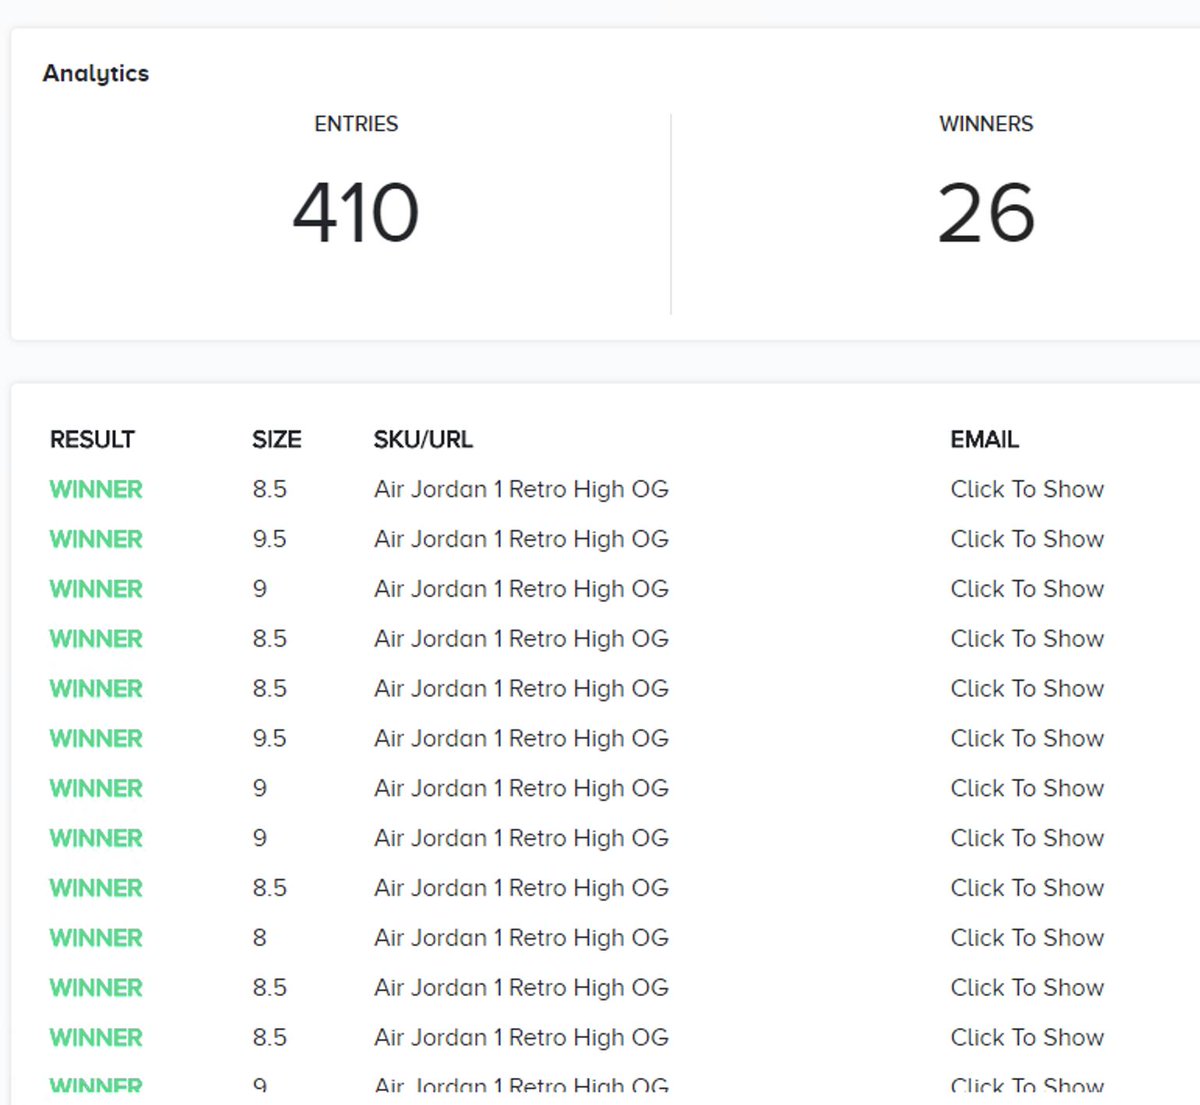
Task: Select WINNER status in first table row
Action: (x=96, y=489)
